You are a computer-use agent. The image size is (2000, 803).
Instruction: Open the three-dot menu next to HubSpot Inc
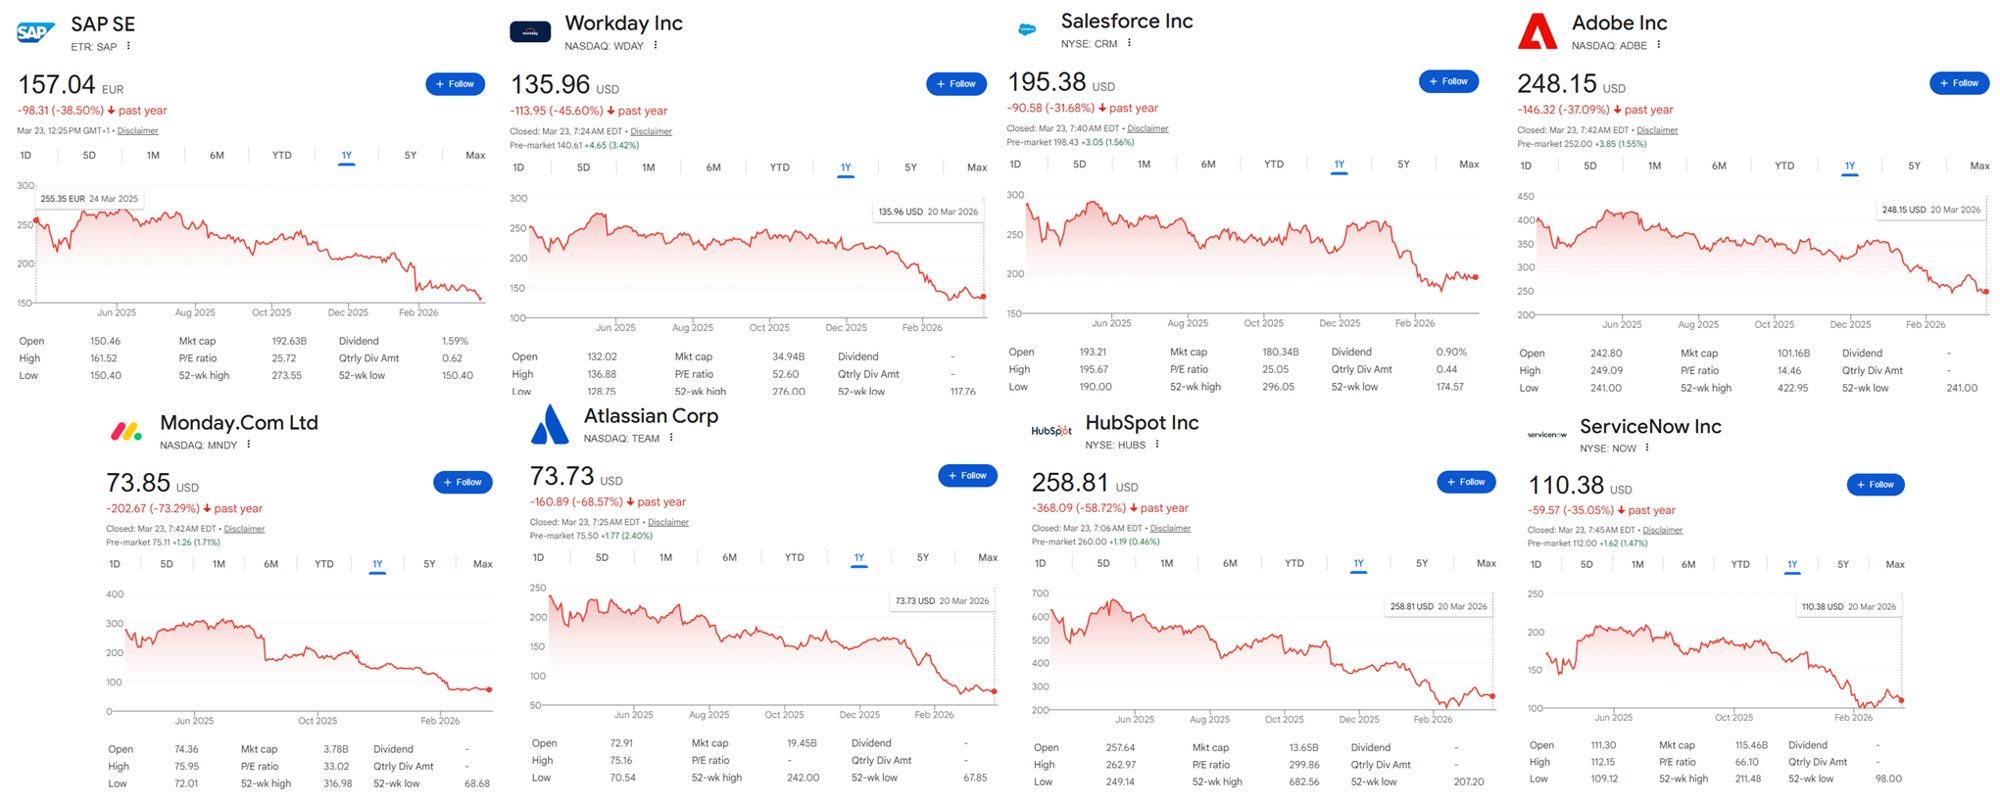click(1157, 444)
